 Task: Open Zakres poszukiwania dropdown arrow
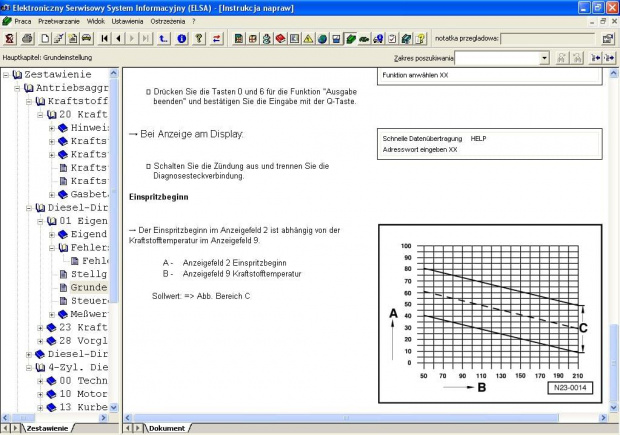544,58
